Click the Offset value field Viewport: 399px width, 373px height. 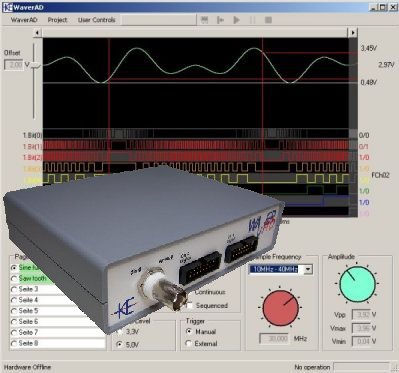pyautogui.click(x=14, y=65)
